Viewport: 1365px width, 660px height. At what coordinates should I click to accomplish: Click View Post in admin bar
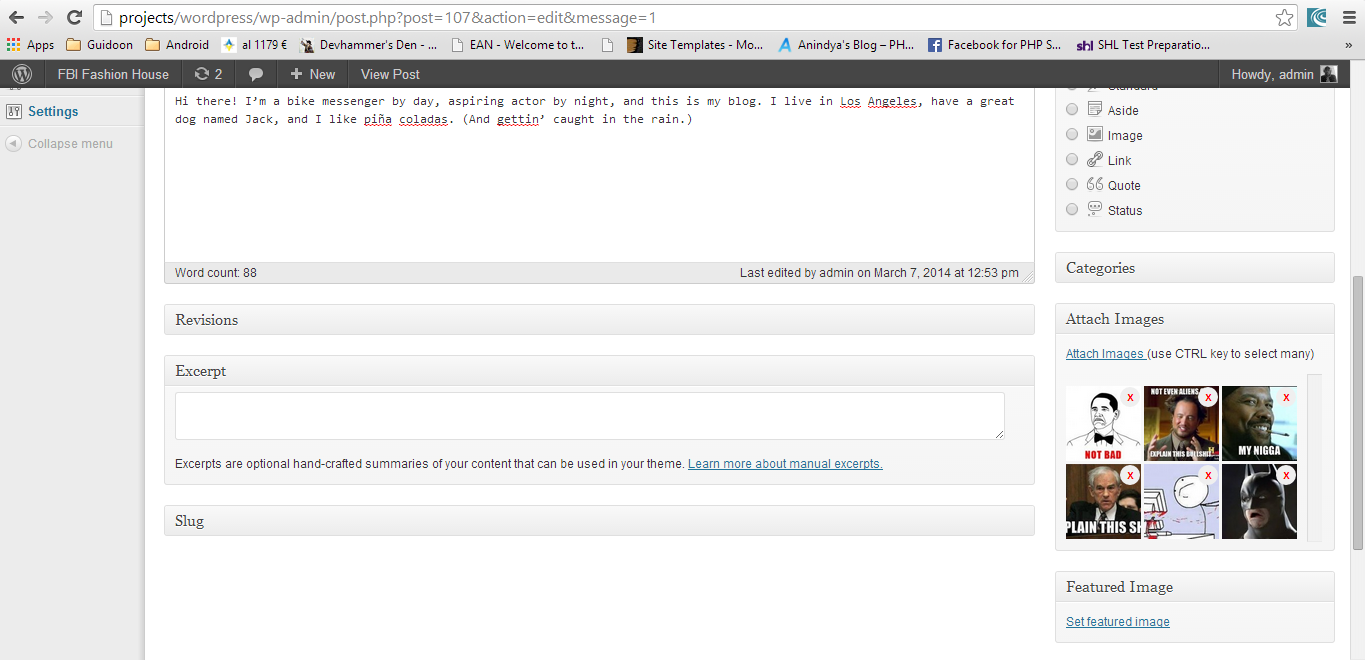(390, 74)
